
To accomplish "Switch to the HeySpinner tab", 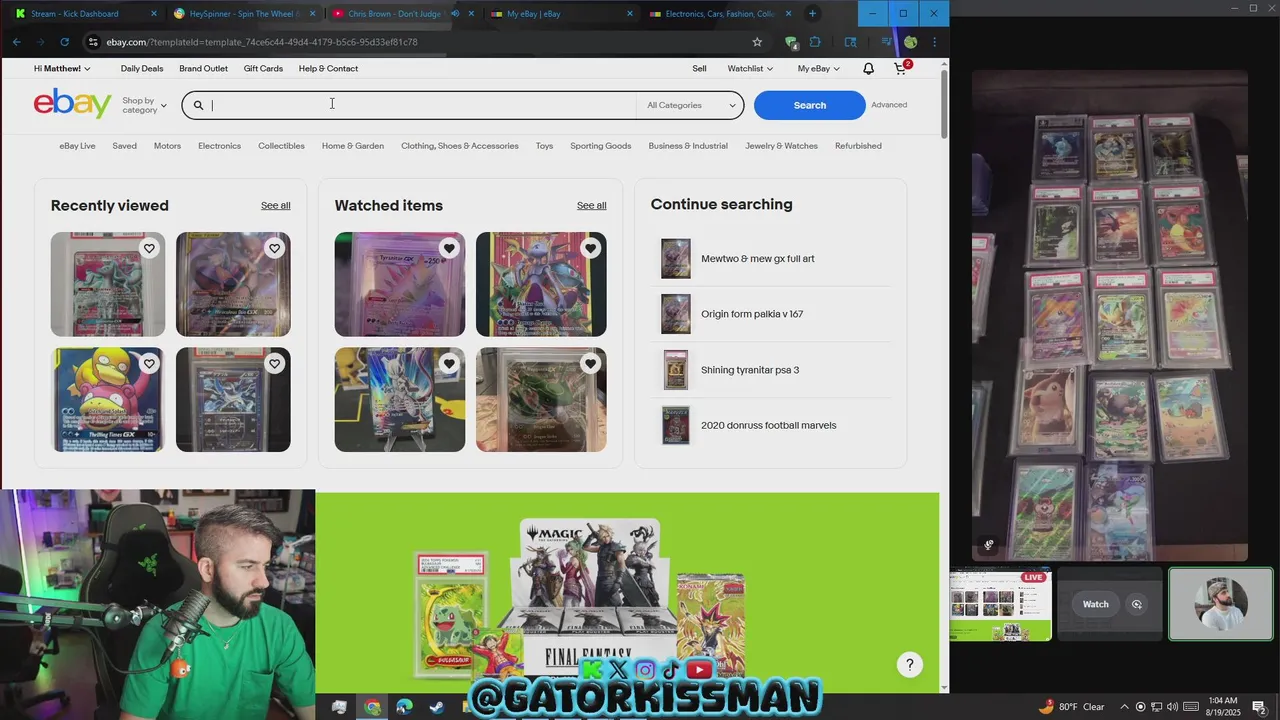I will click(x=243, y=14).
